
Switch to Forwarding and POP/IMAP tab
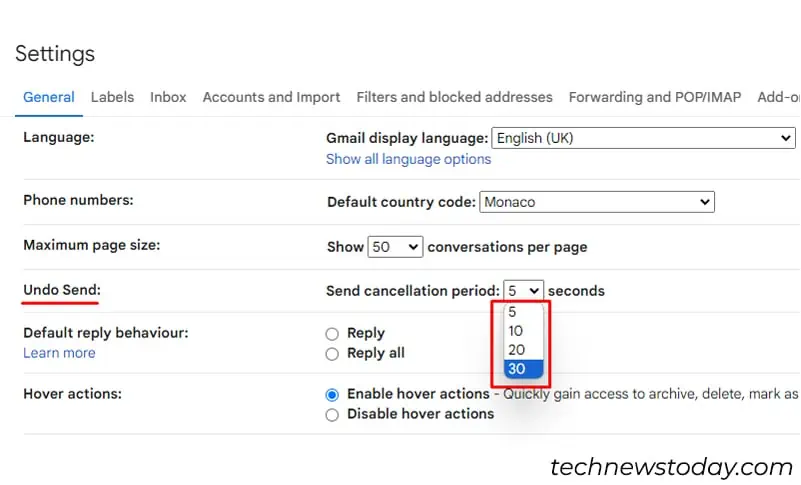pyautogui.click(x=654, y=97)
